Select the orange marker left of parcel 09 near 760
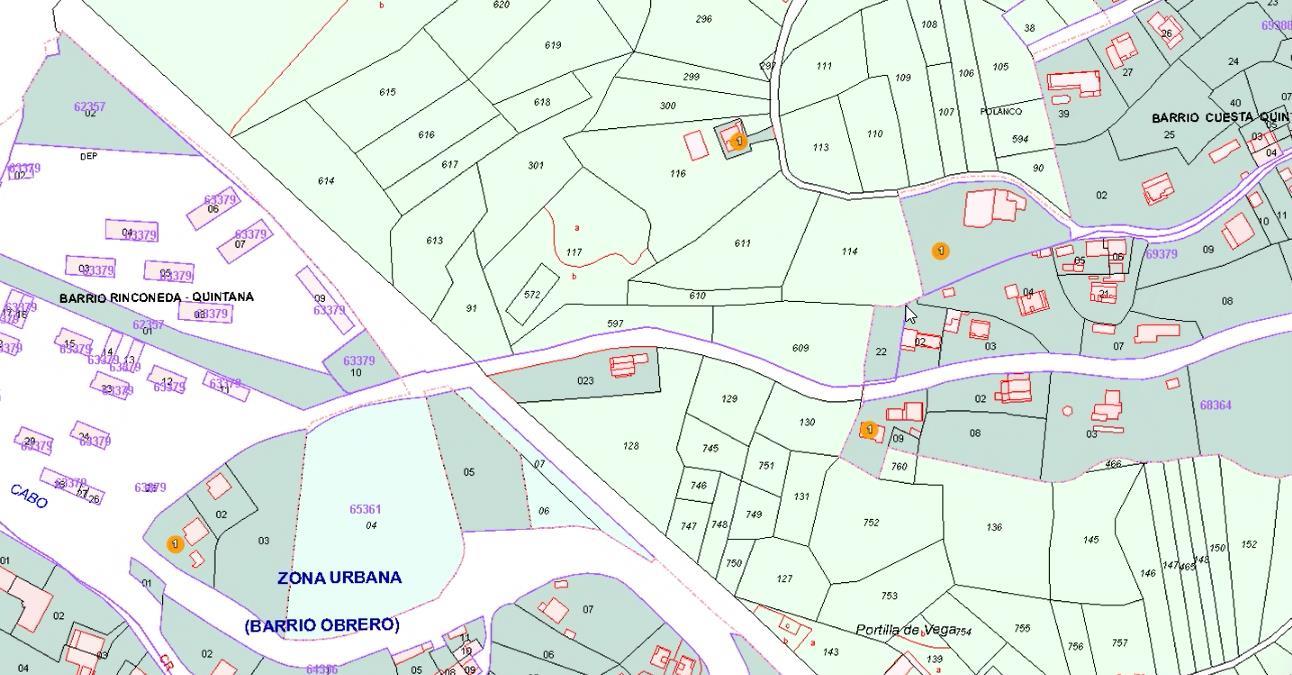The image size is (1292, 675). 869,430
